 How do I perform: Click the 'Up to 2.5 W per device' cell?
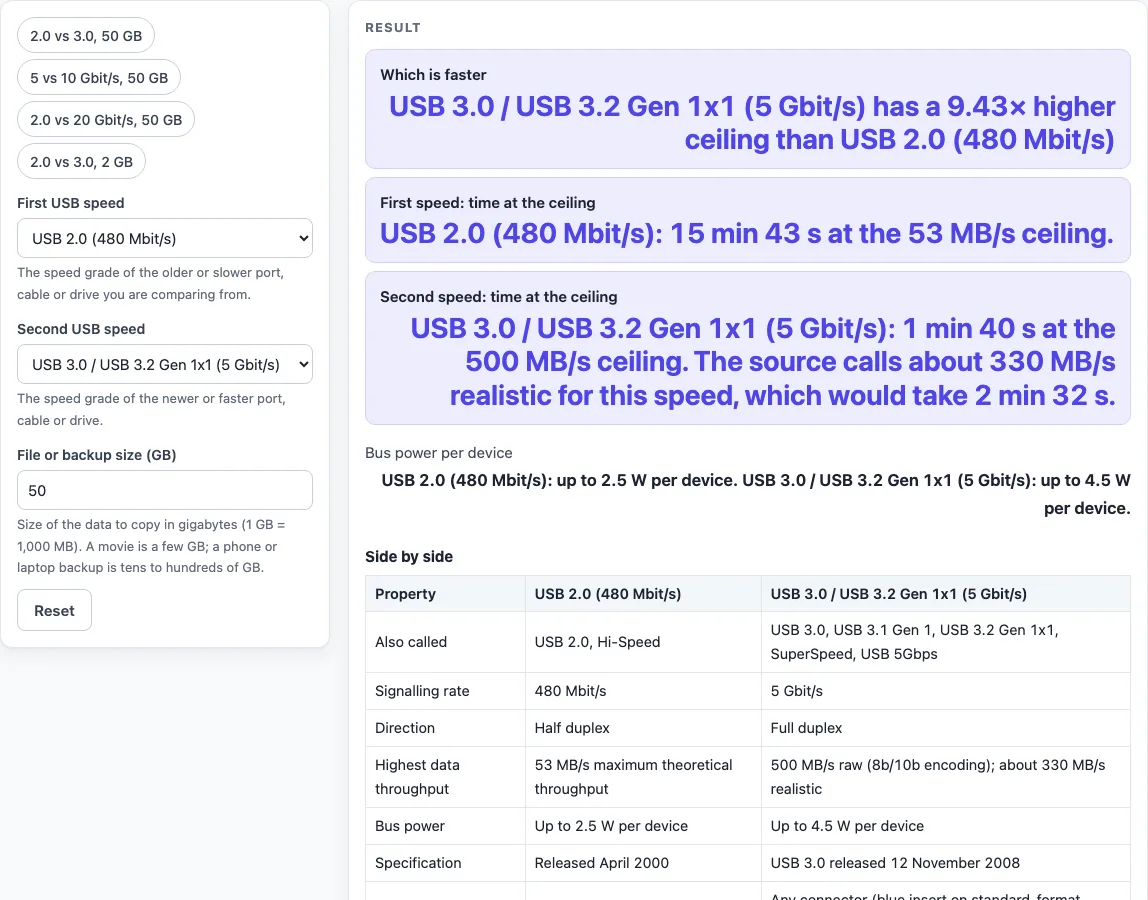[x=643, y=826]
